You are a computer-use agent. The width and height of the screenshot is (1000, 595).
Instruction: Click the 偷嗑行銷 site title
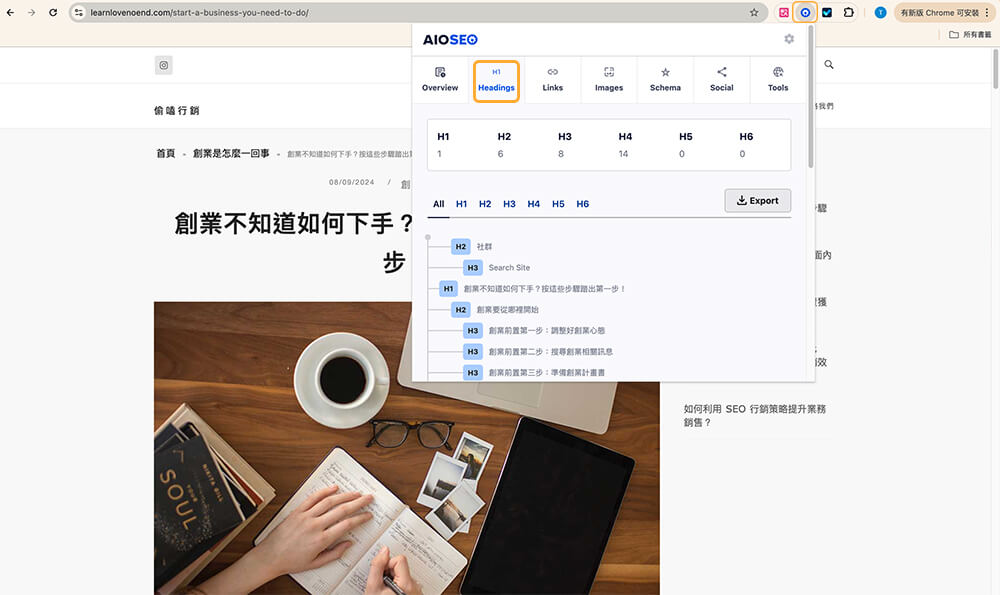[177, 110]
